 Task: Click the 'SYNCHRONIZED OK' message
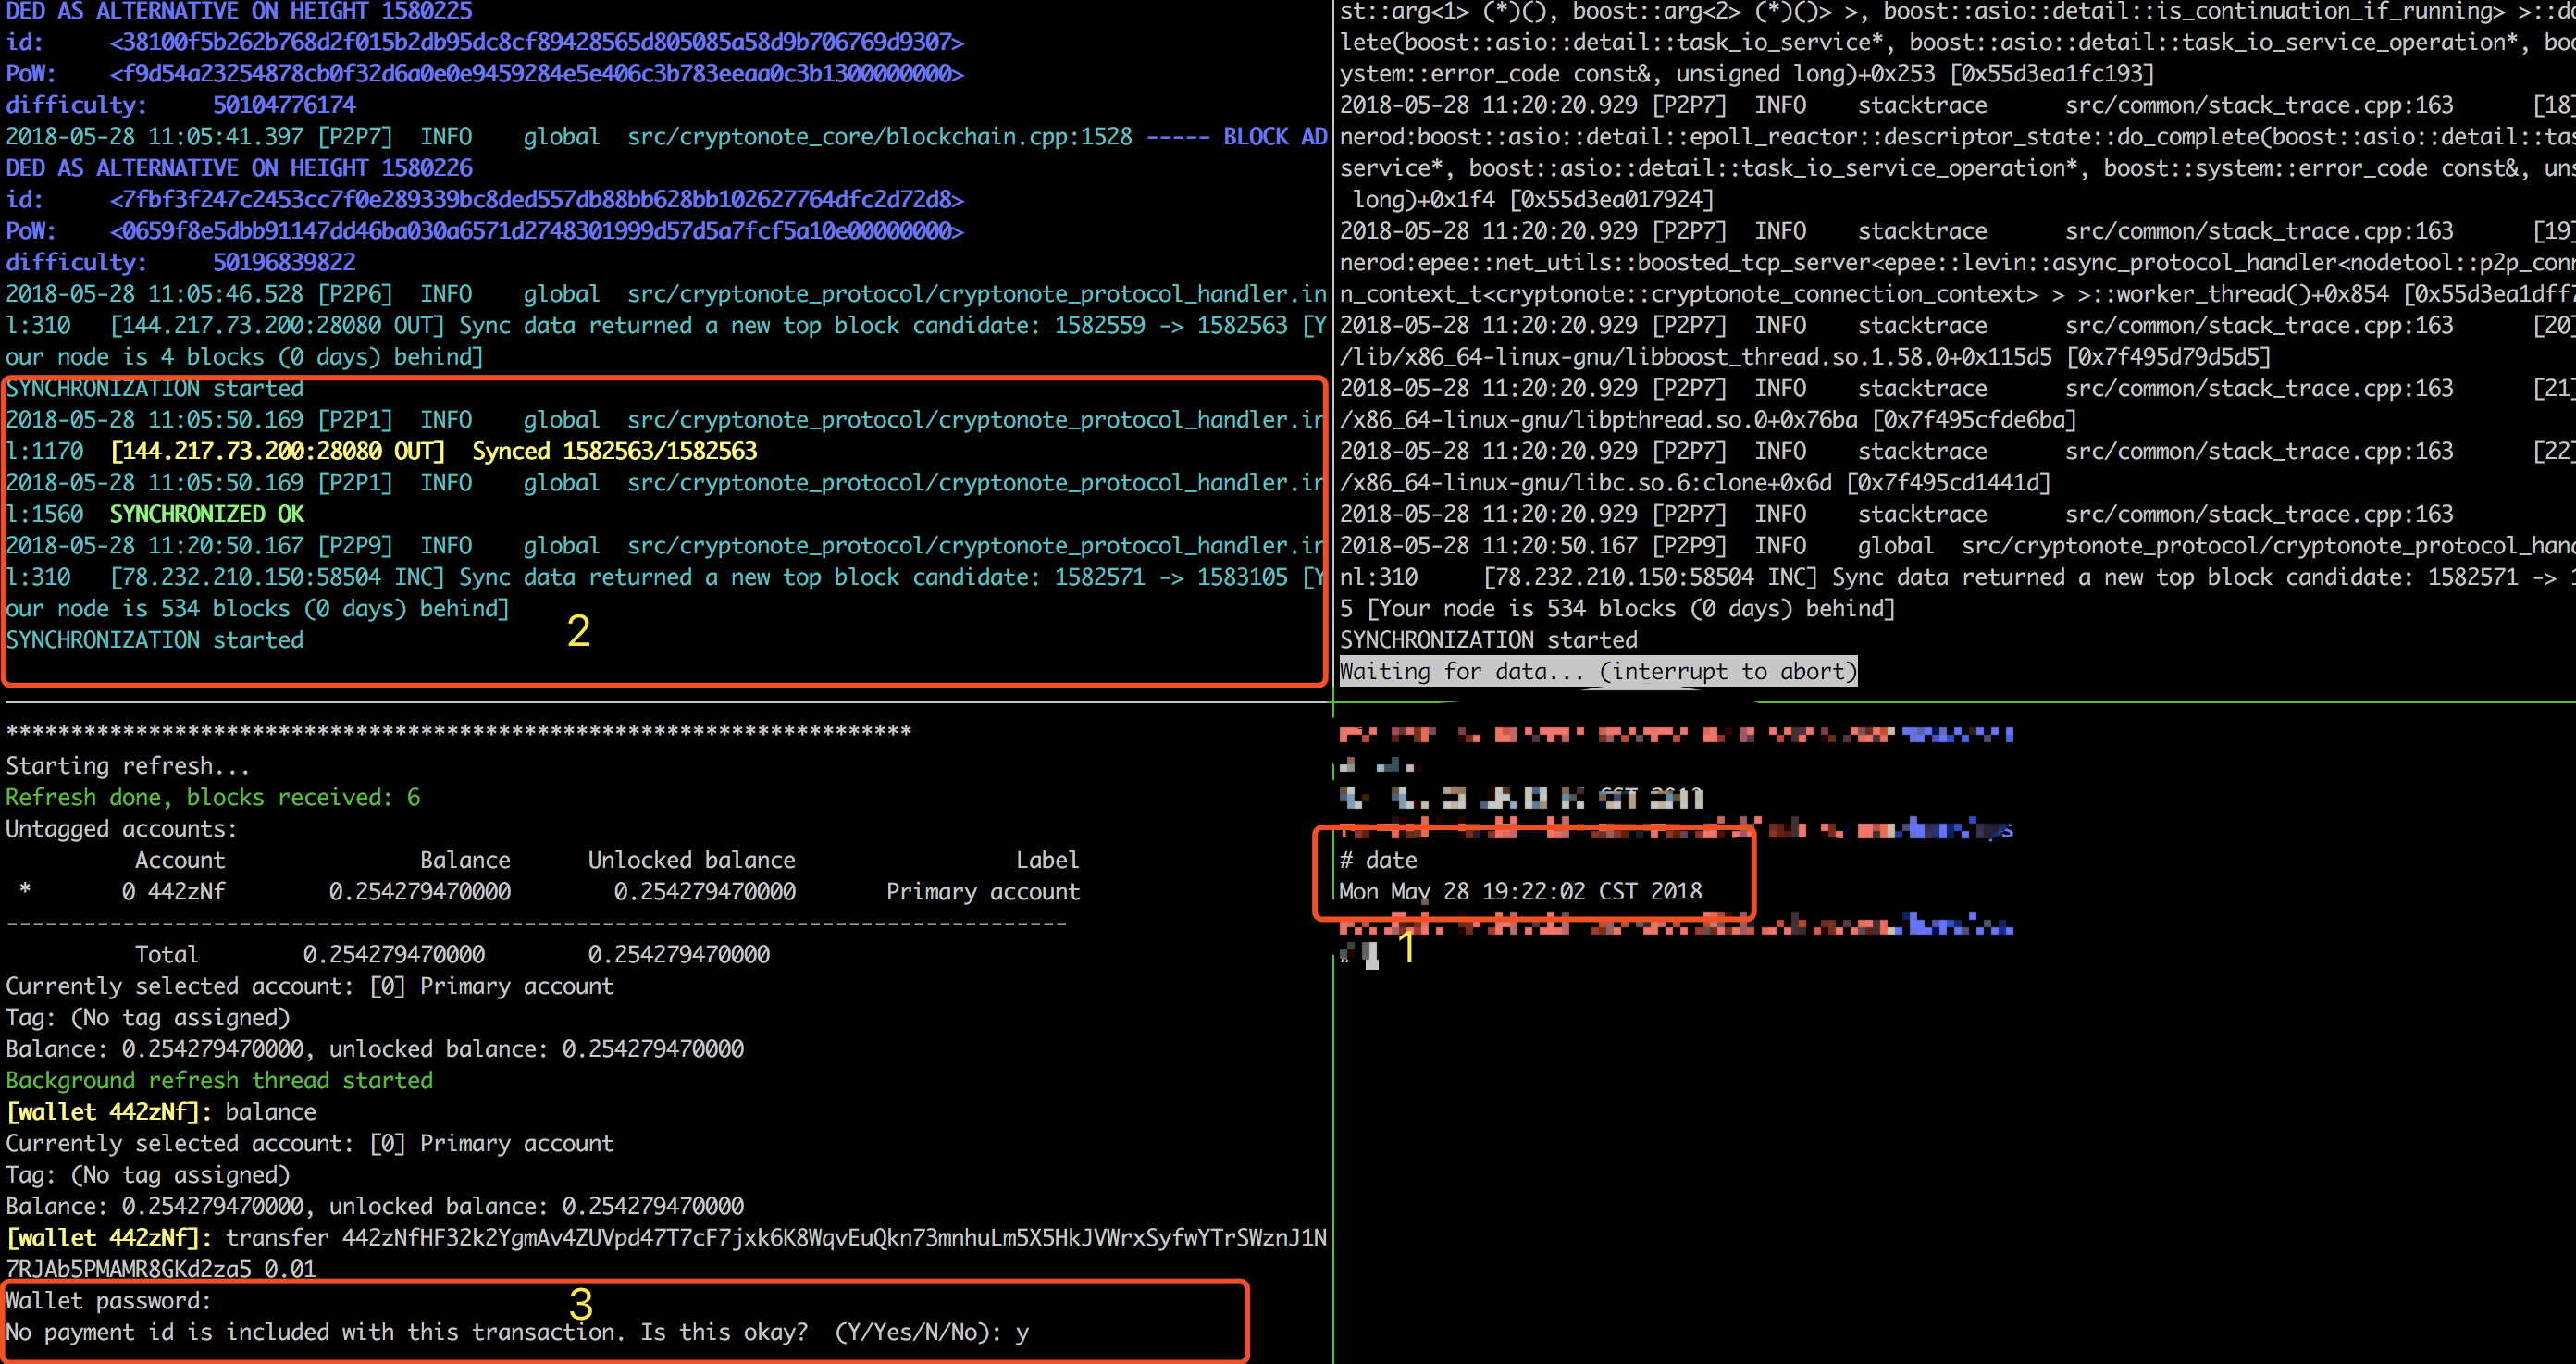207,514
